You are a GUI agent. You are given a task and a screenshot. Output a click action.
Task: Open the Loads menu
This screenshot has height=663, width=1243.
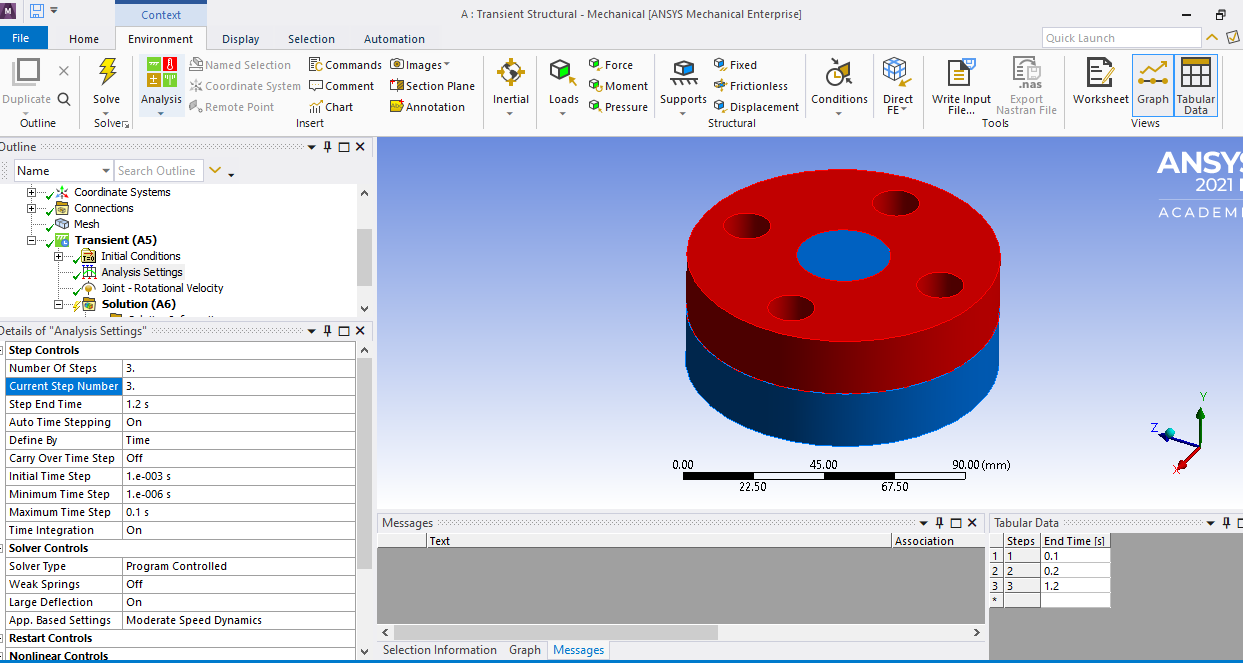click(563, 86)
